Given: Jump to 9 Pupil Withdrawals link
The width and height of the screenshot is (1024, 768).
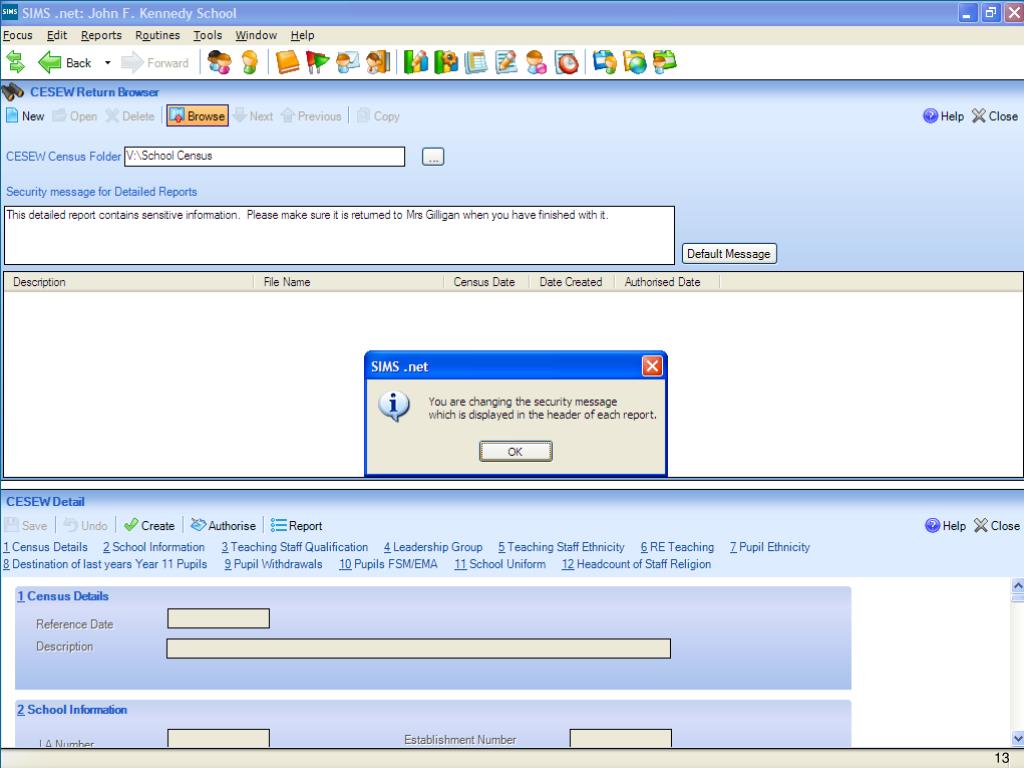Looking at the screenshot, I should pos(273,564).
